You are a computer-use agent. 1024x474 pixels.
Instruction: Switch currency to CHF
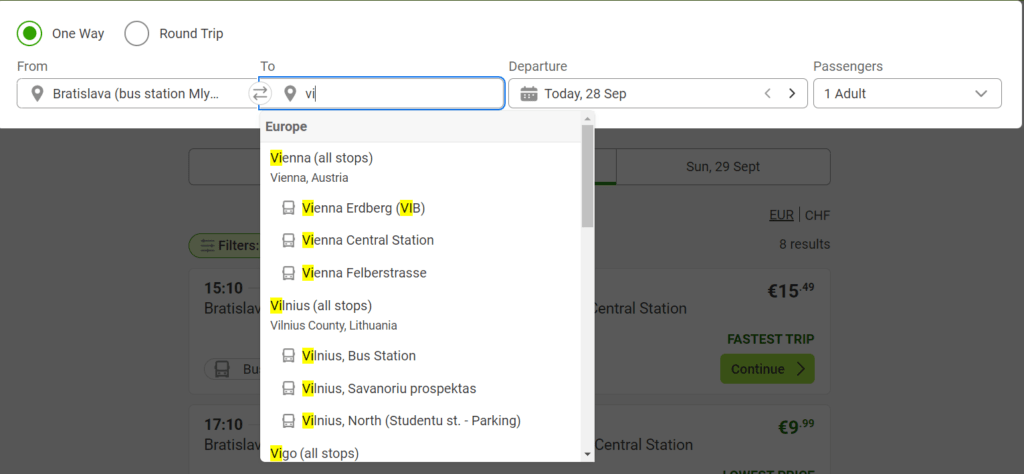coord(817,215)
